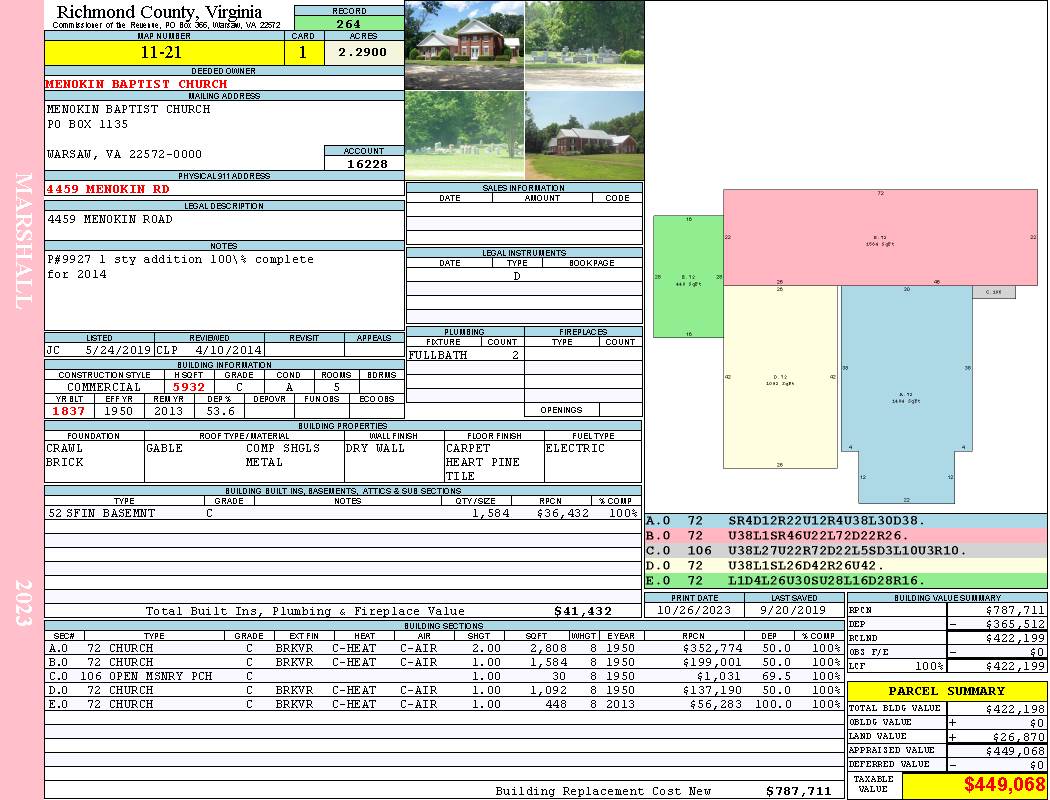Click Building Replacement Cost New $787,711
The image size is (1050, 800).
pos(798,791)
